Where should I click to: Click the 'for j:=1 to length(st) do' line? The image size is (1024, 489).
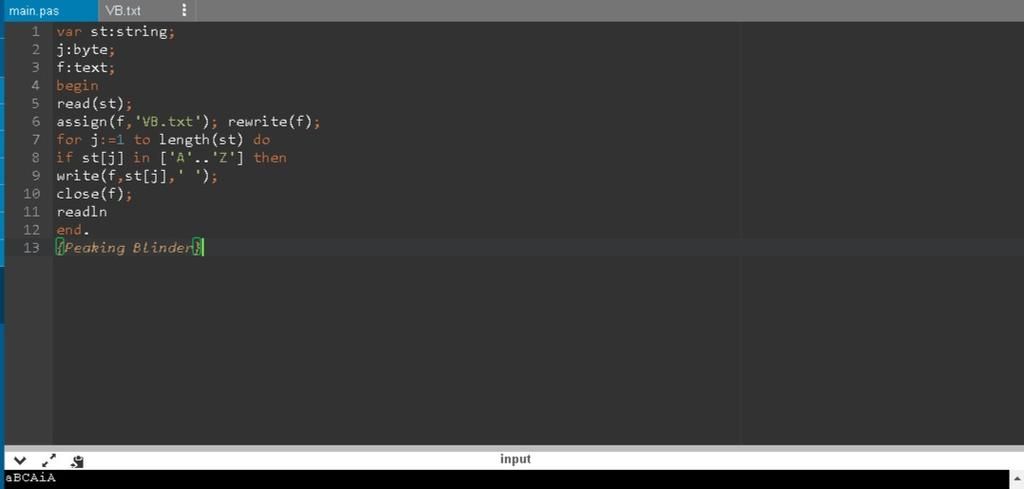pyautogui.click(x=163, y=140)
